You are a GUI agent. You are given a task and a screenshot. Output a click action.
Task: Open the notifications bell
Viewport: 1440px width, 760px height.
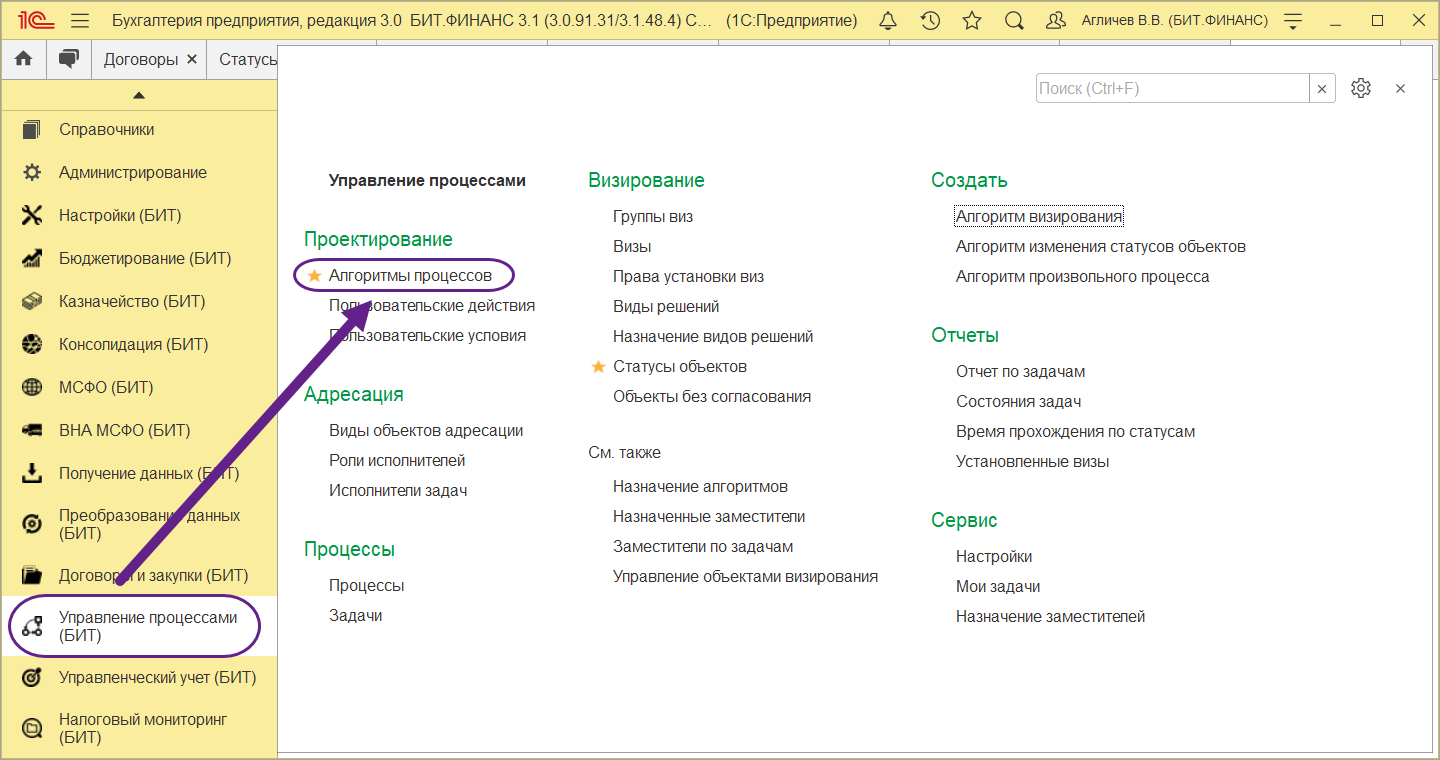pyautogui.click(x=887, y=20)
